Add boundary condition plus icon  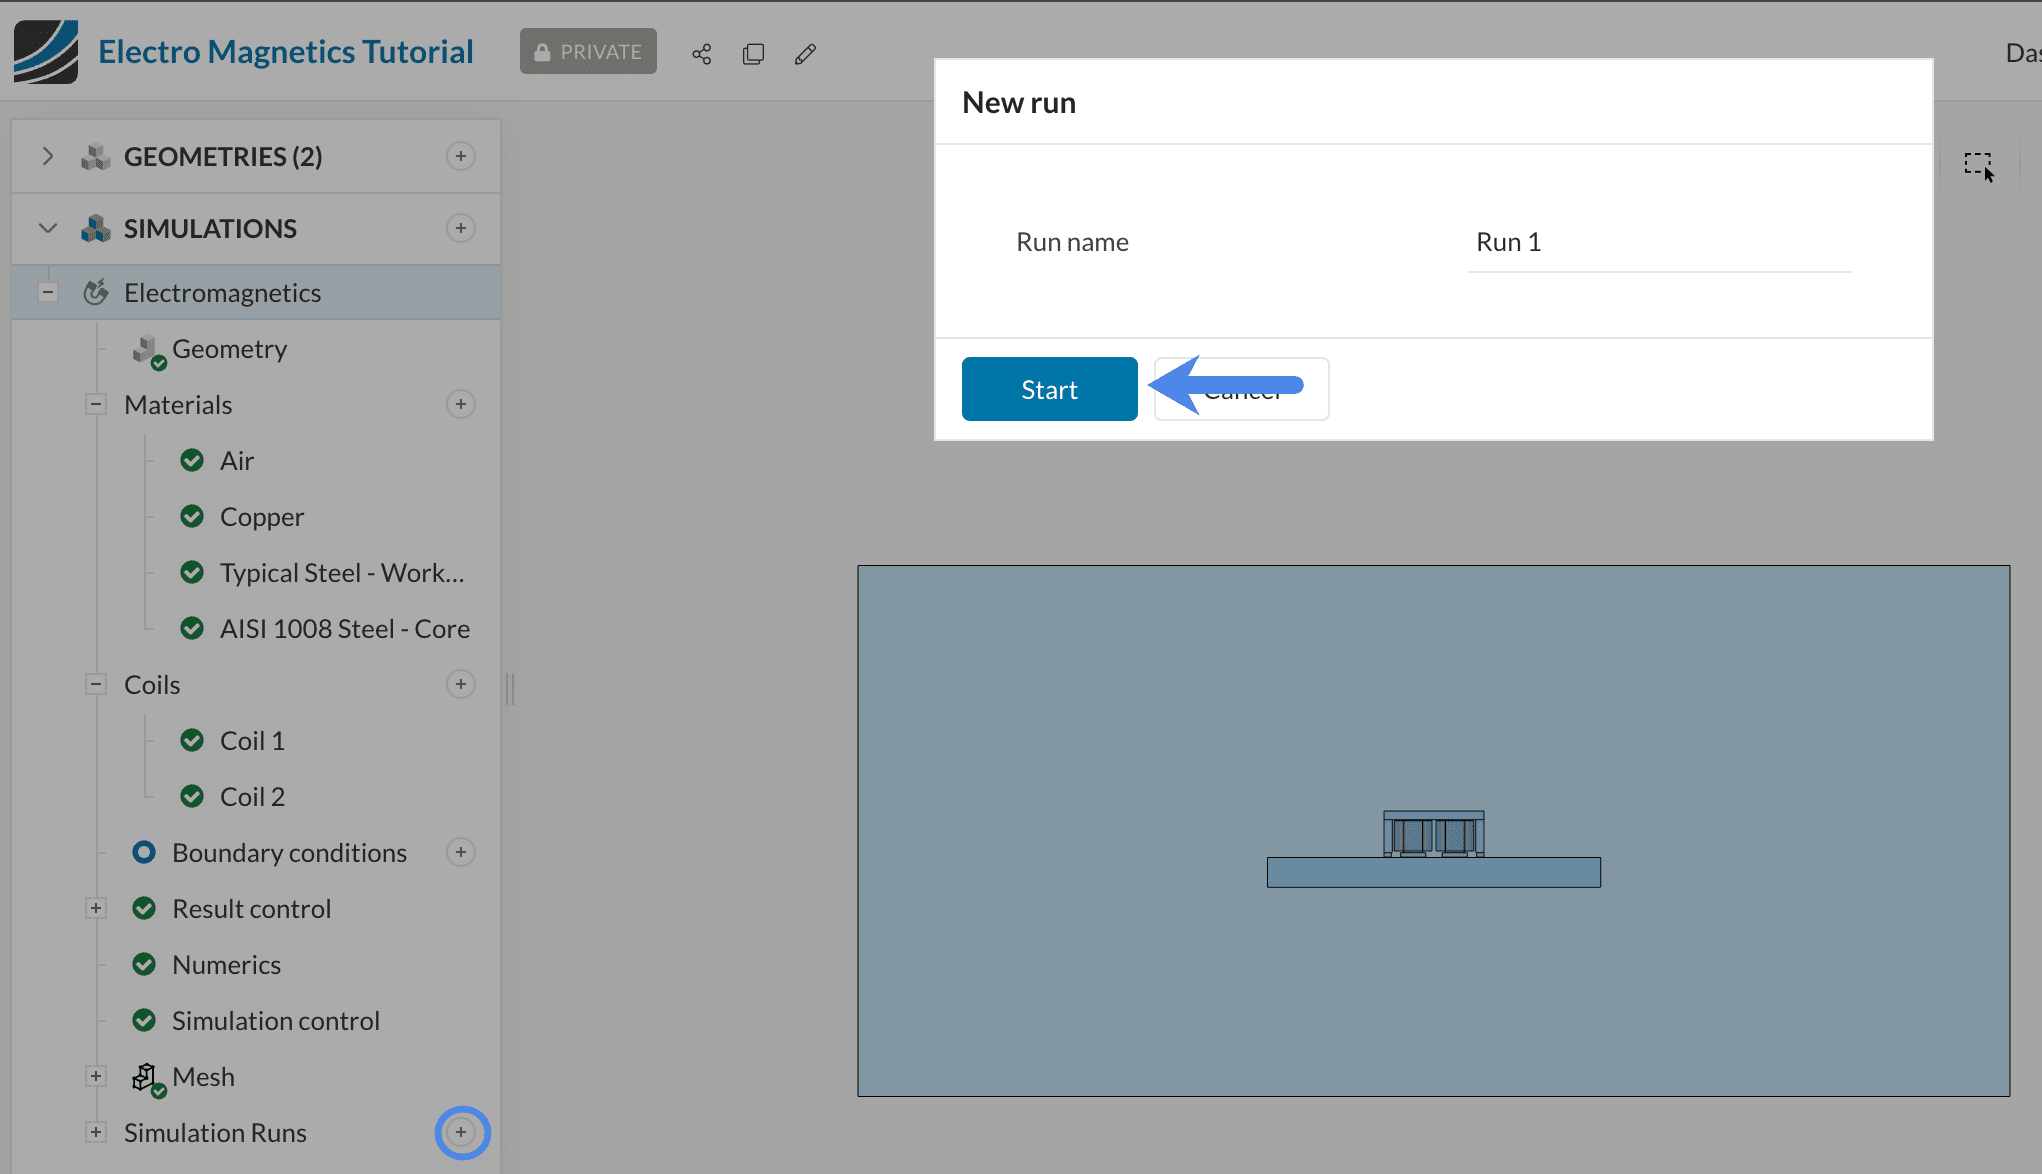(x=460, y=852)
